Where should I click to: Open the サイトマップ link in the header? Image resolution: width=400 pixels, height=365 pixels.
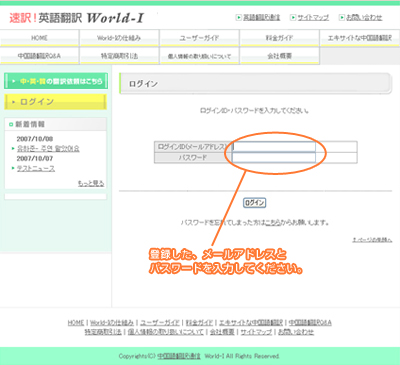[x=313, y=17]
